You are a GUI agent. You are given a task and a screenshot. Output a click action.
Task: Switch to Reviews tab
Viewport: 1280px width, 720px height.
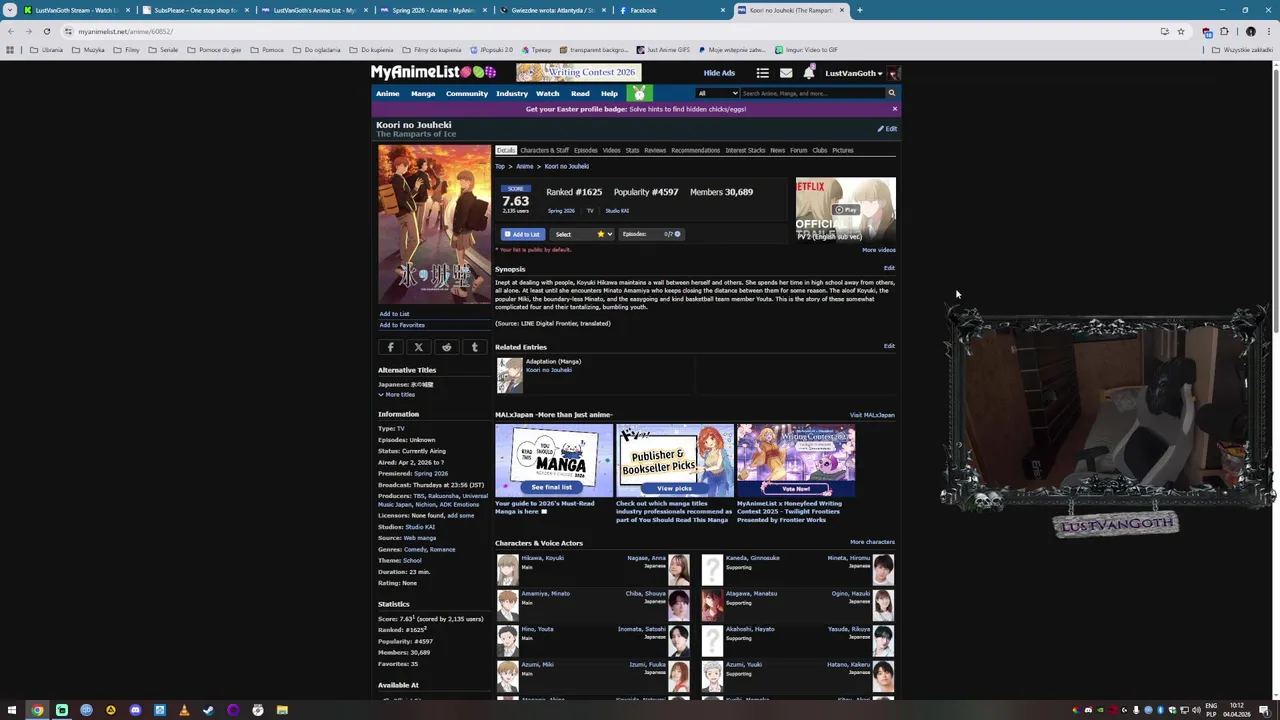tap(655, 151)
